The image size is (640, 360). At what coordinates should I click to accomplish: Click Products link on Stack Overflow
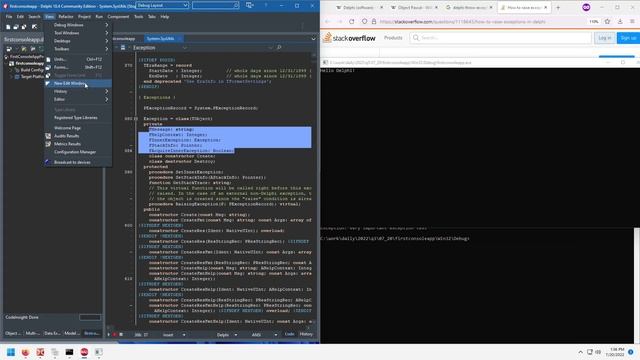tap(393, 38)
